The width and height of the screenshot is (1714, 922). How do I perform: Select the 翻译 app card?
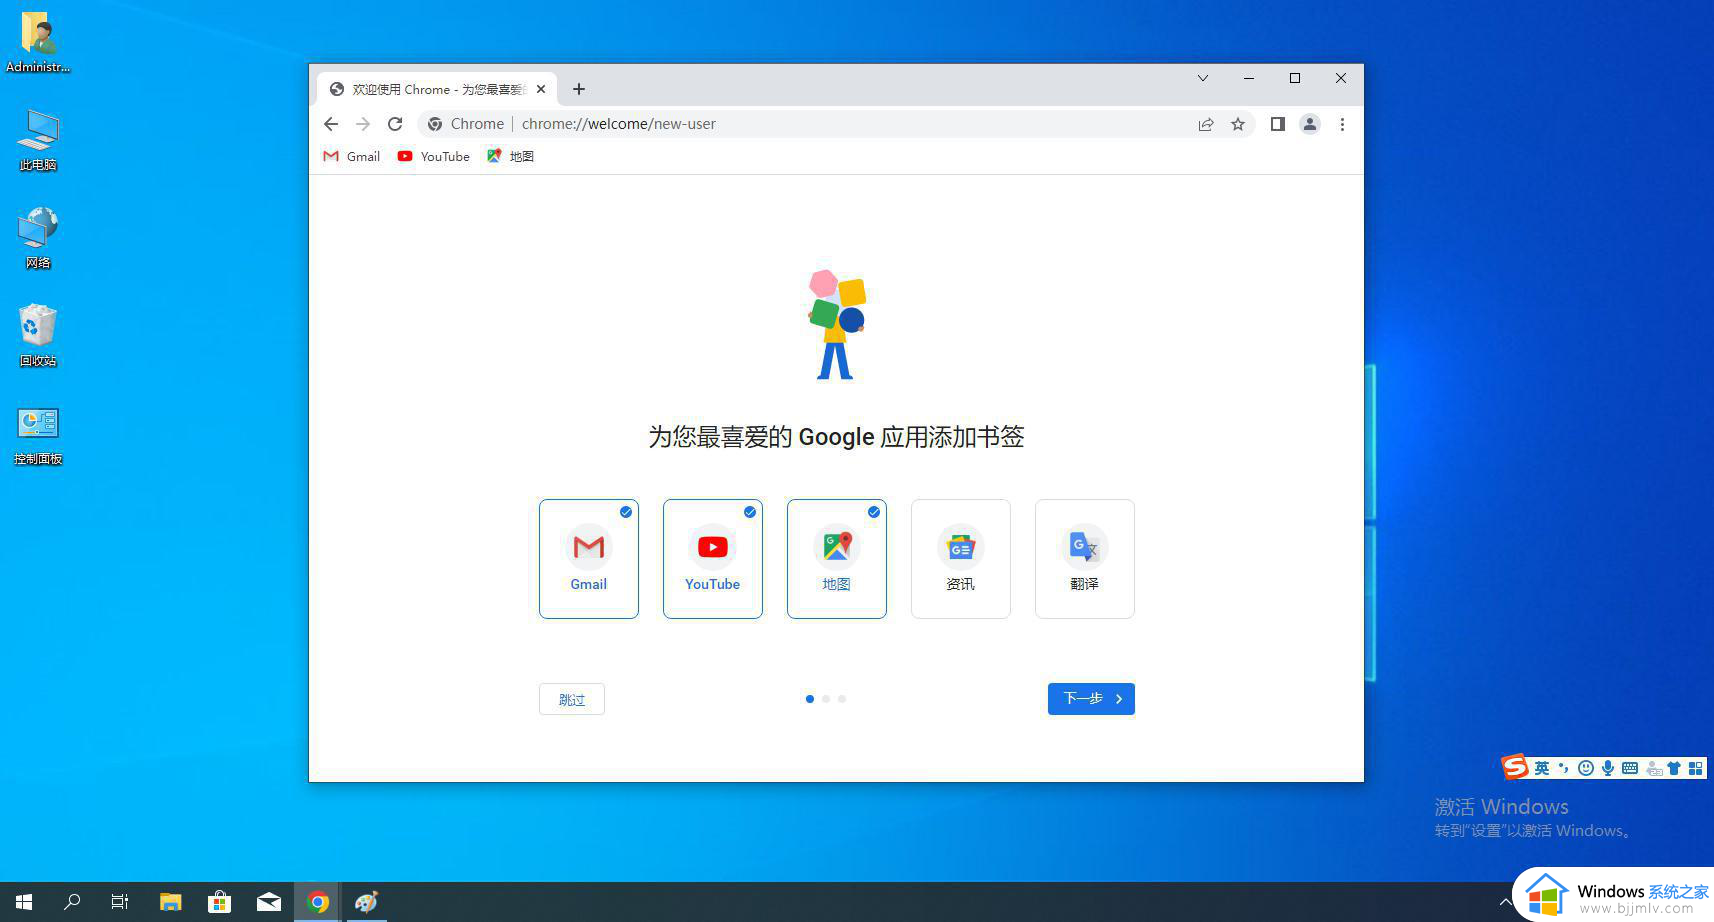click(x=1085, y=559)
